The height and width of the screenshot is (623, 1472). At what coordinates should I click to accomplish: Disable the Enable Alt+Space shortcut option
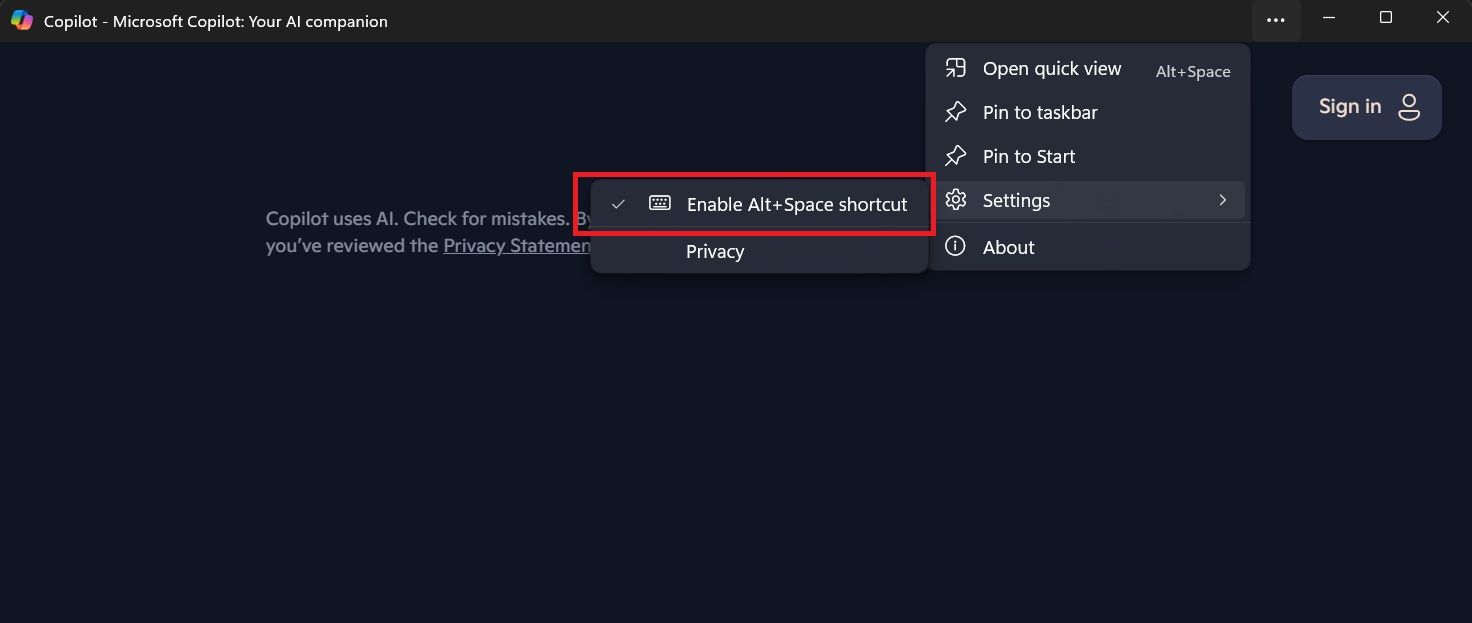797,204
